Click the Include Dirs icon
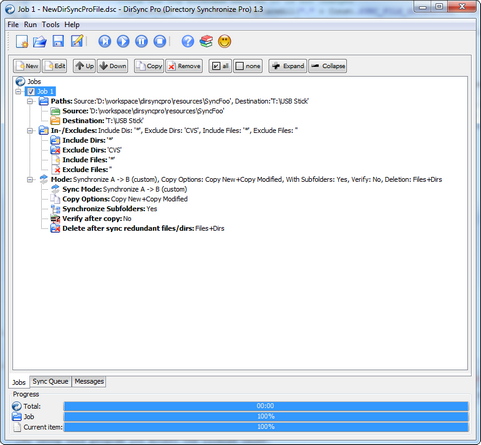 [55, 140]
